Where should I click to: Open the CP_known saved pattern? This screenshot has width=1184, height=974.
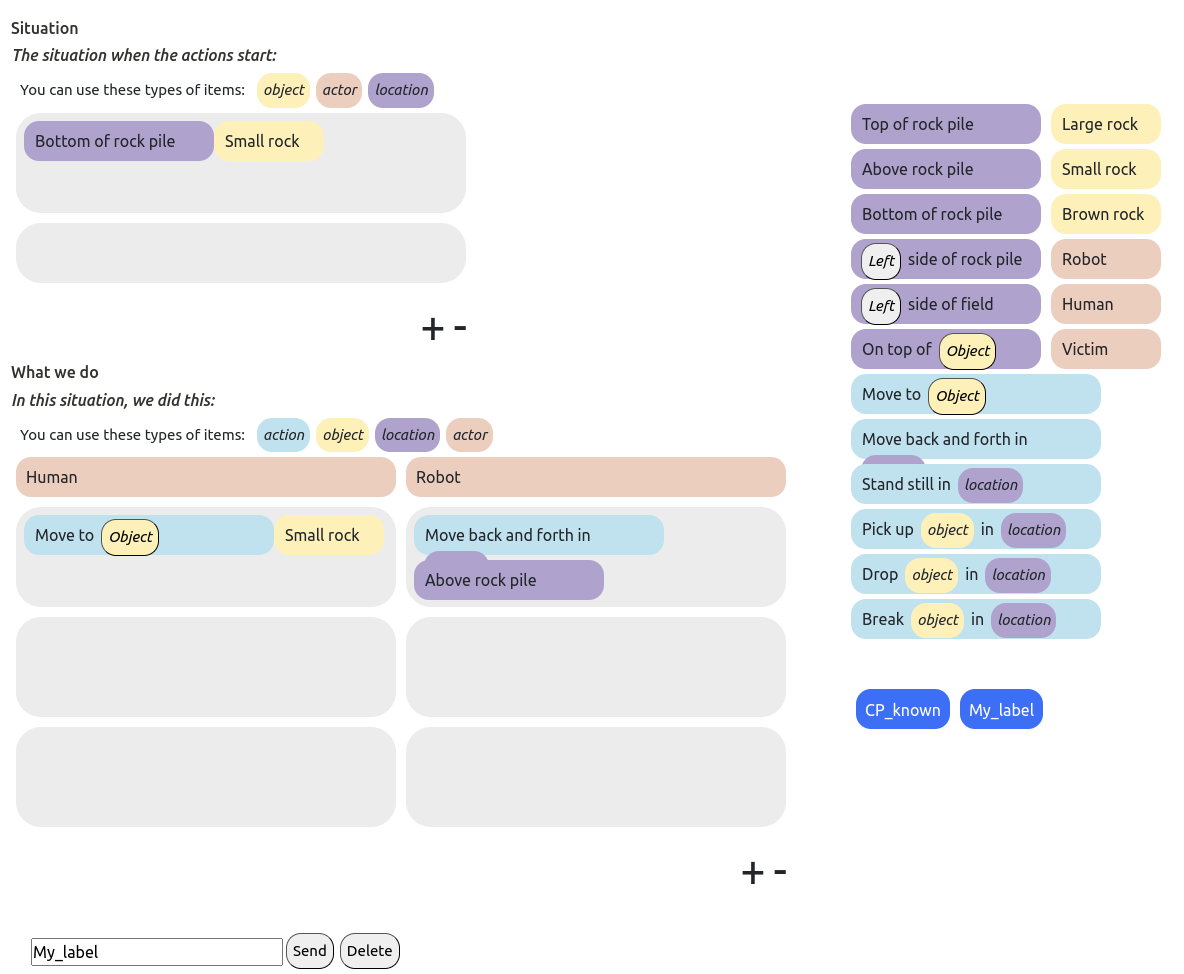[x=902, y=709]
